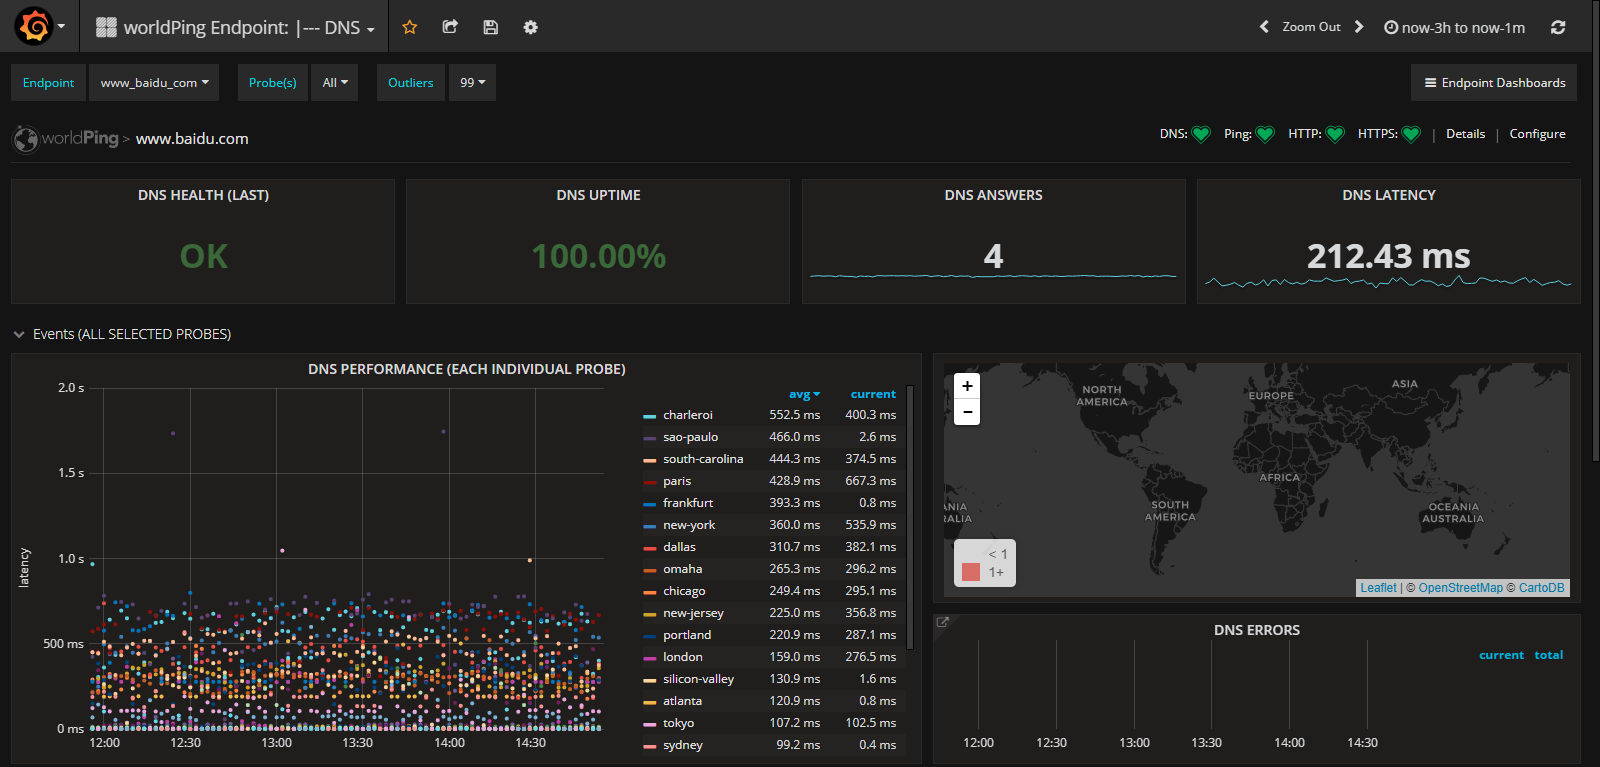Click DNS Errors current column header

click(x=1501, y=655)
